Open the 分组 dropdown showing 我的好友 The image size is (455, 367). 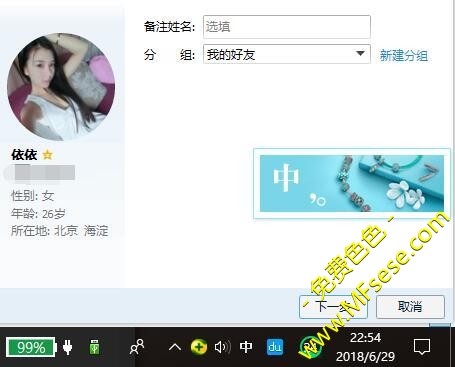pos(287,54)
